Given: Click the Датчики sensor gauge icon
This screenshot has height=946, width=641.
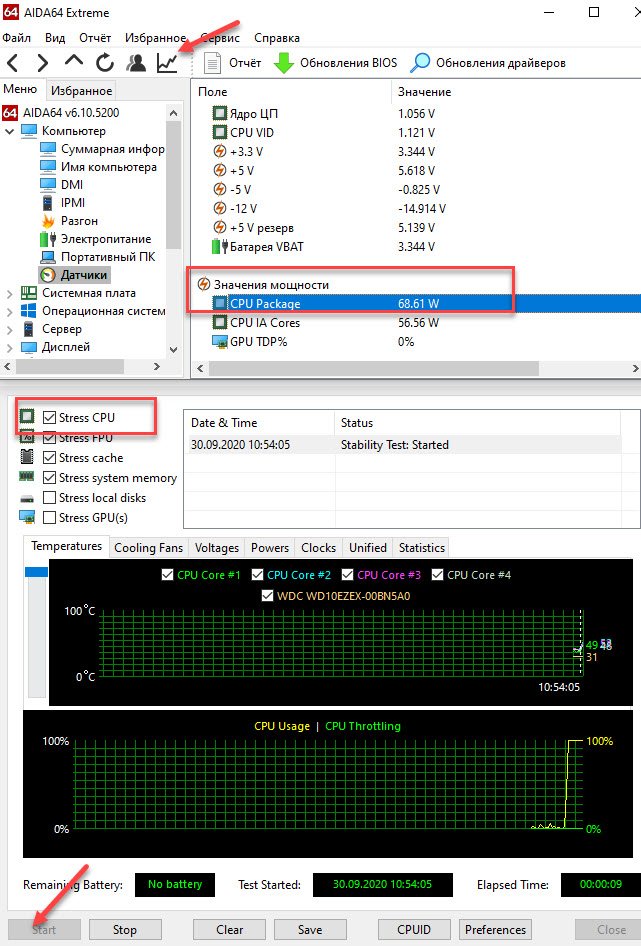Looking at the screenshot, I should [x=48, y=275].
